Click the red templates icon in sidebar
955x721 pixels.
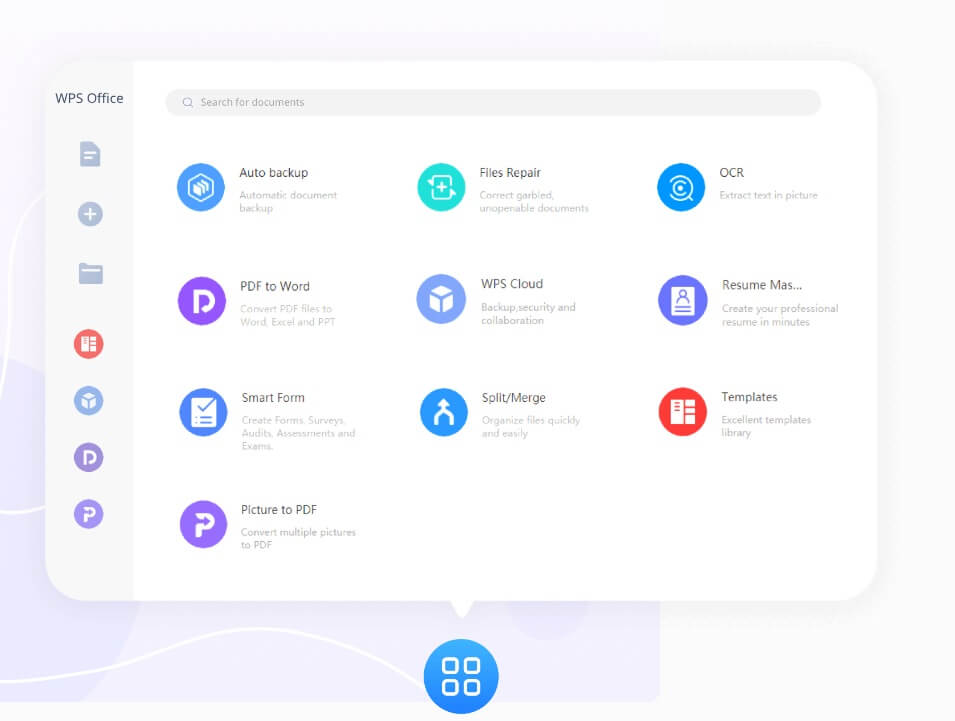(x=89, y=344)
